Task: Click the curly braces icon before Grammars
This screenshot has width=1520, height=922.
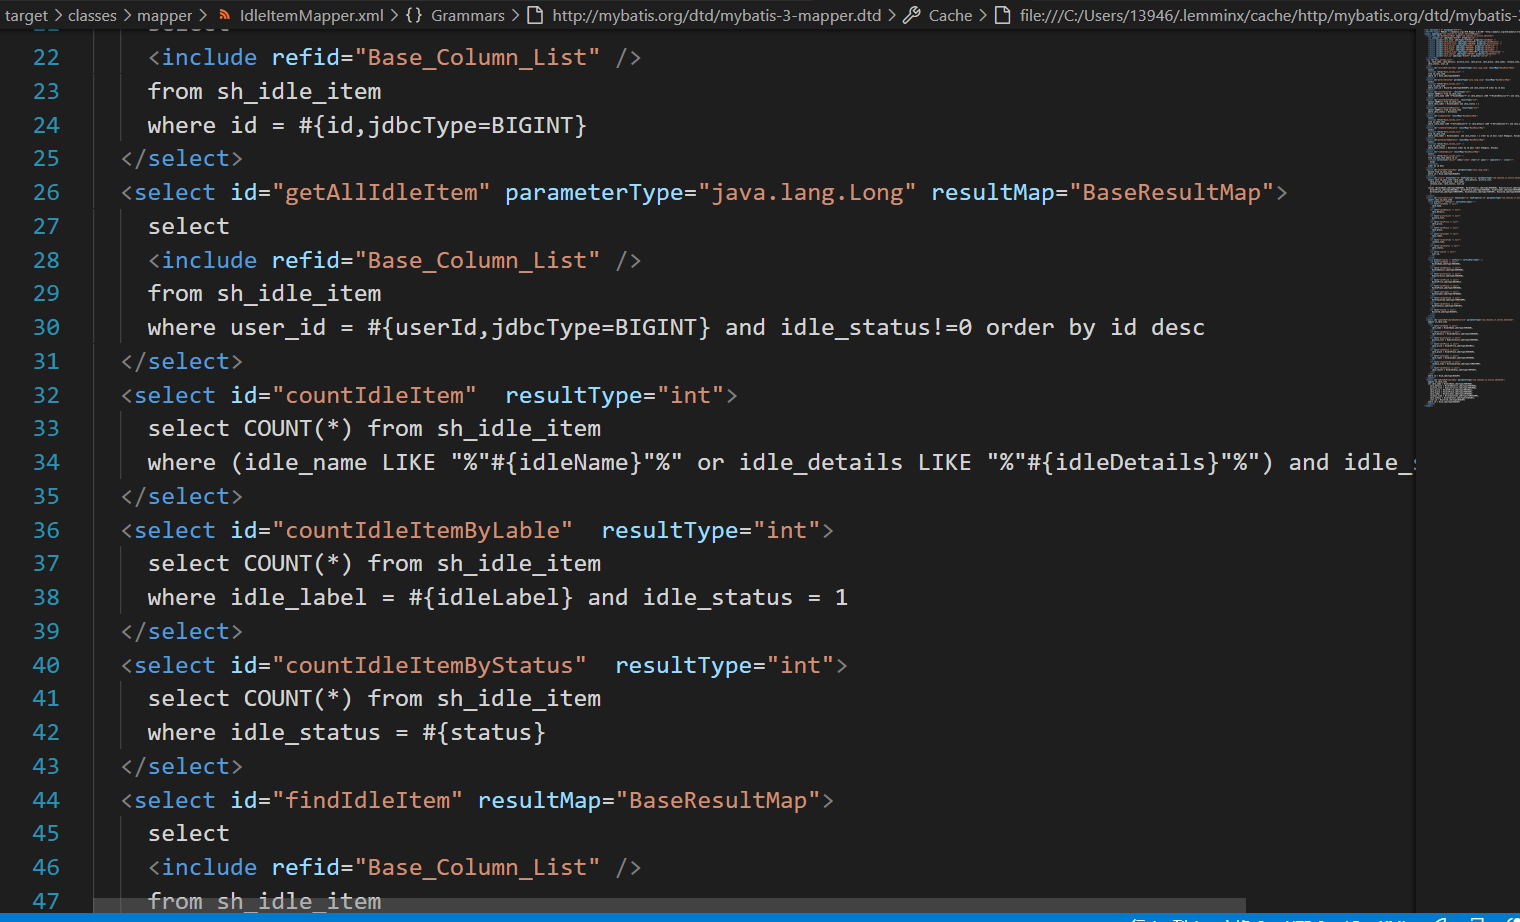Action: (414, 15)
